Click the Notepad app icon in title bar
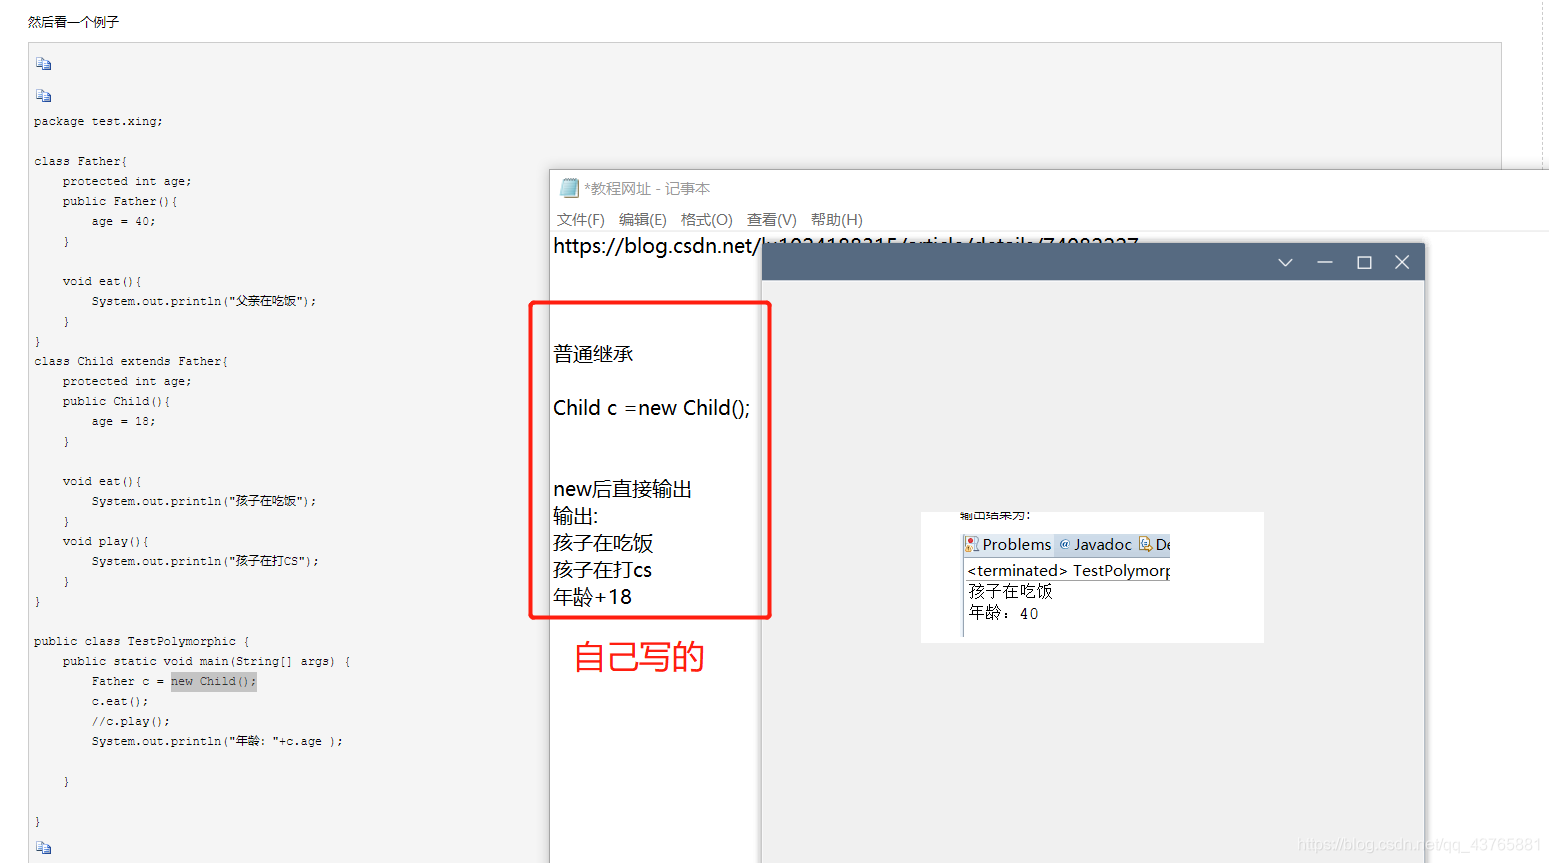 click(569, 188)
